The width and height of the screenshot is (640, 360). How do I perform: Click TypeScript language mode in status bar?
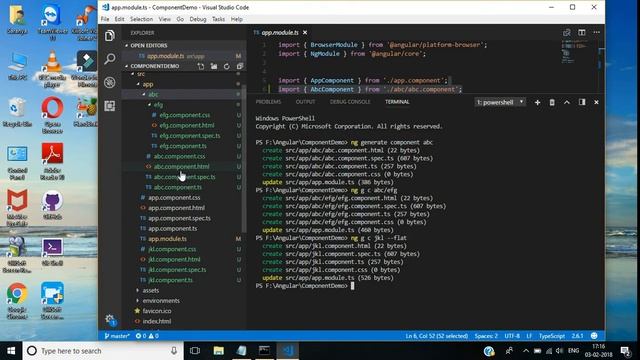point(552,336)
